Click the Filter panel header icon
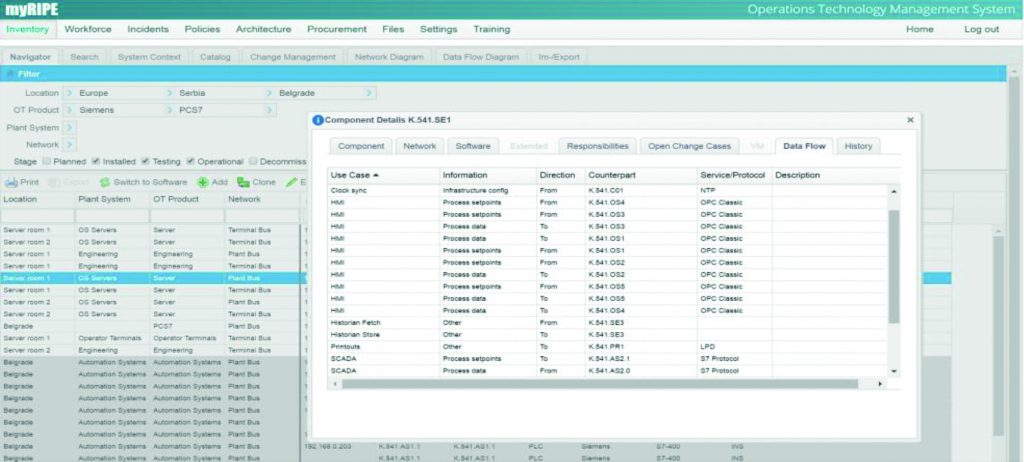 click(10, 74)
